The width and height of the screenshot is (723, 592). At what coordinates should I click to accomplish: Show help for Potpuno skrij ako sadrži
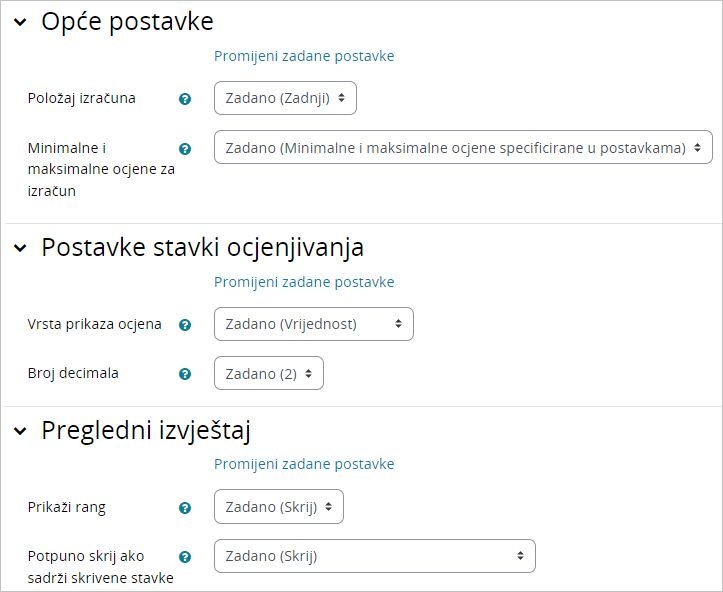tap(185, 557)
